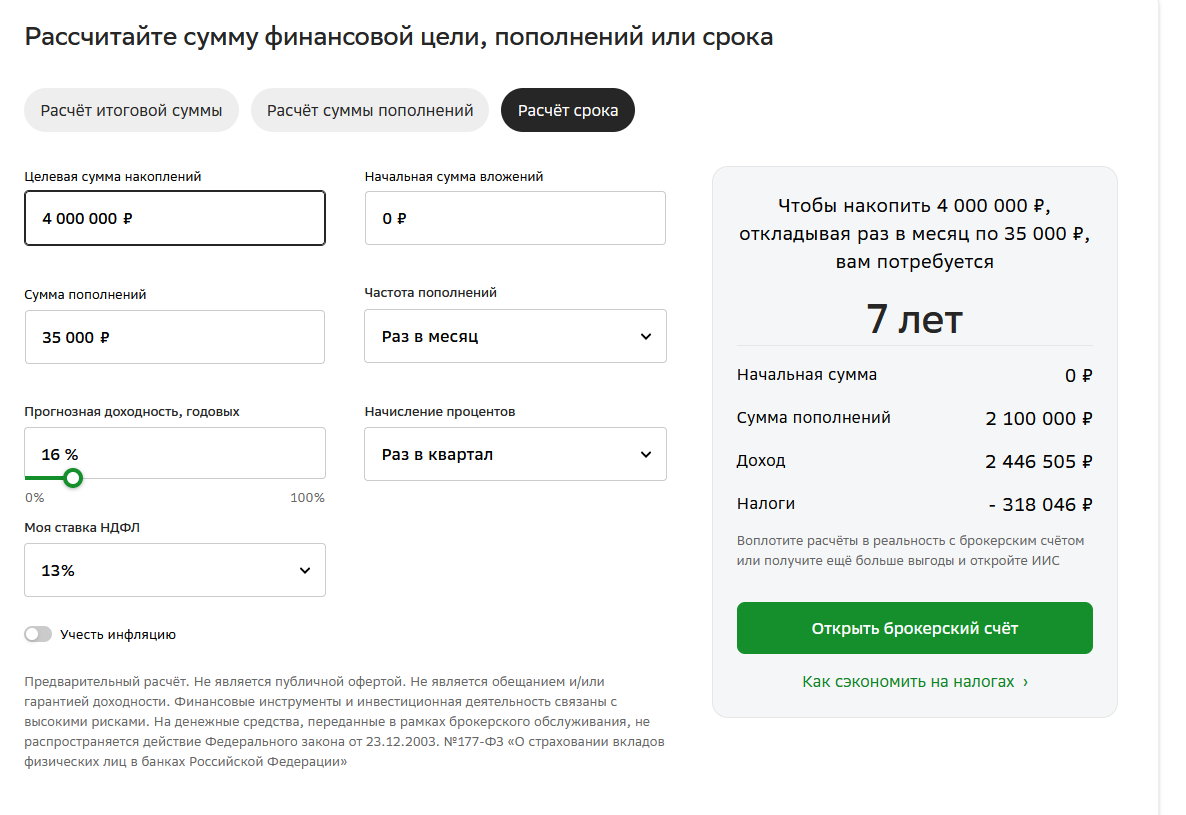
Task: Click the chevron in Раз в месяц selector
Action: coord(645,336)
